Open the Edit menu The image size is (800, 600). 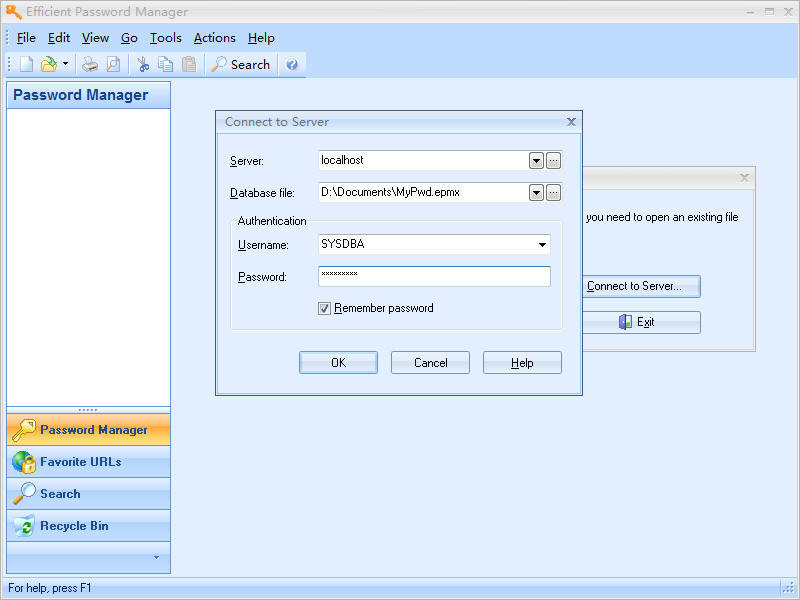[59, 38]
